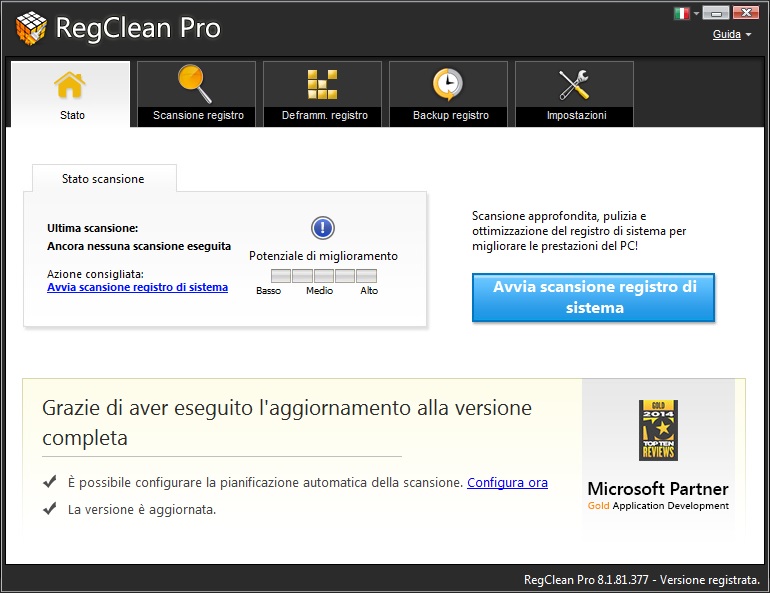Click the 'Scansione approfondita, pulizia' description text

point(579,231)
